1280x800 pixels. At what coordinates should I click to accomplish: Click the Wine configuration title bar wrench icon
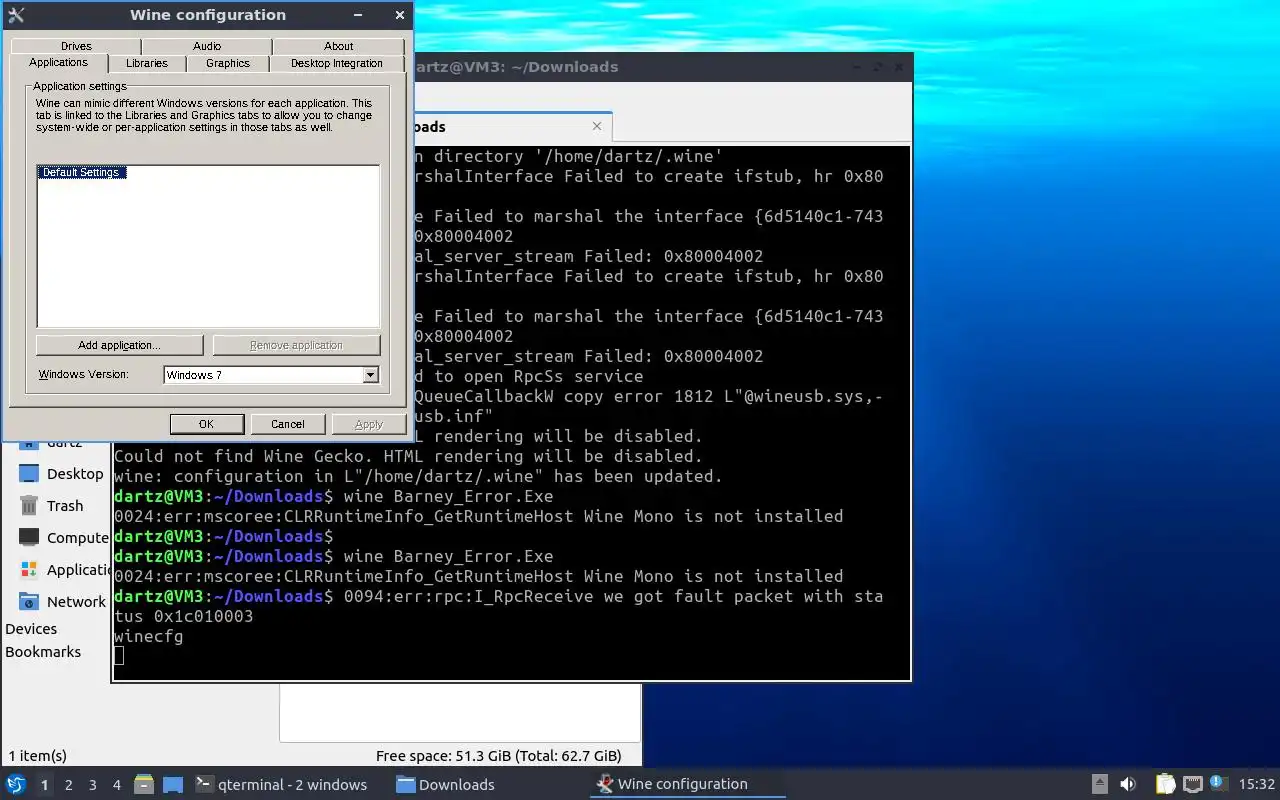pos(15,15)
